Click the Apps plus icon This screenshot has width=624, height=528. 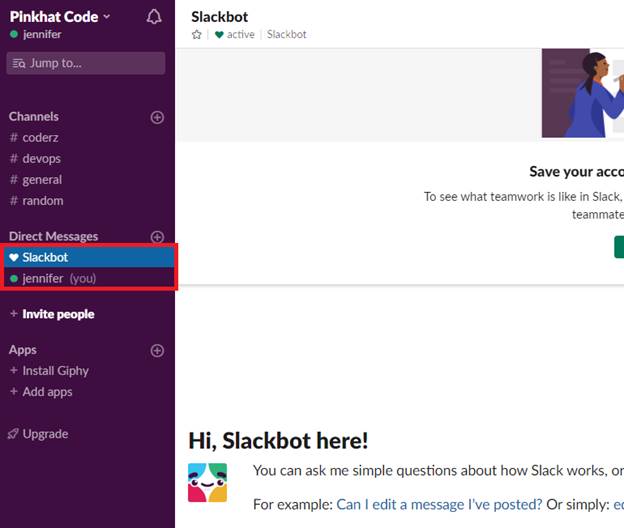(157, 351)
